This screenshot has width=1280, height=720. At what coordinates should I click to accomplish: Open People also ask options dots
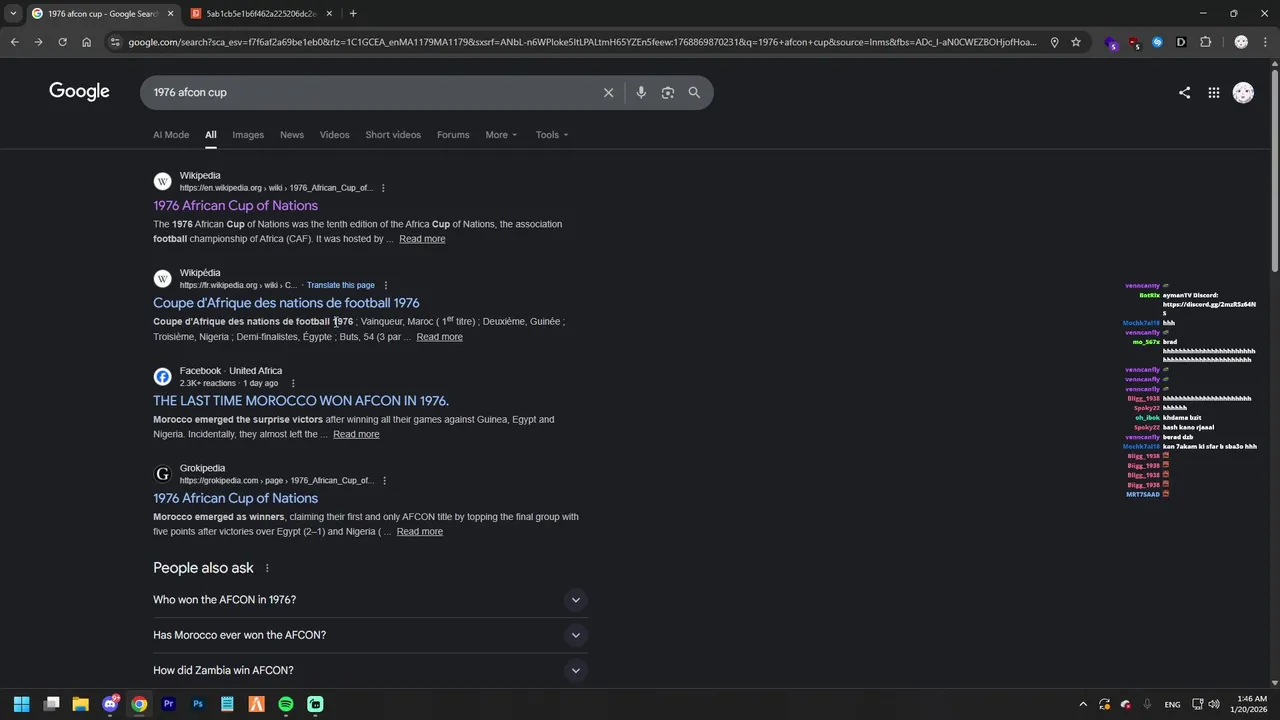[x=267, y=568]
